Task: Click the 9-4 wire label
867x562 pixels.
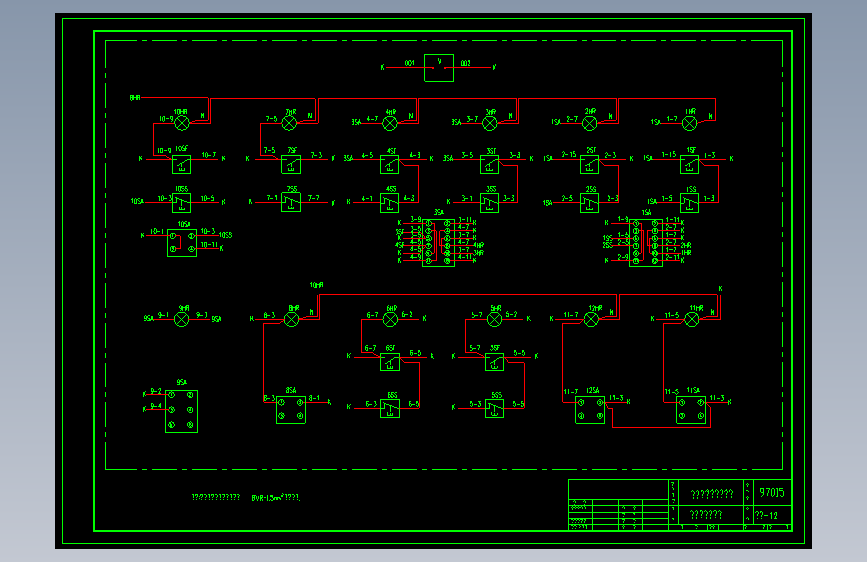Action: tap(156, 406)
